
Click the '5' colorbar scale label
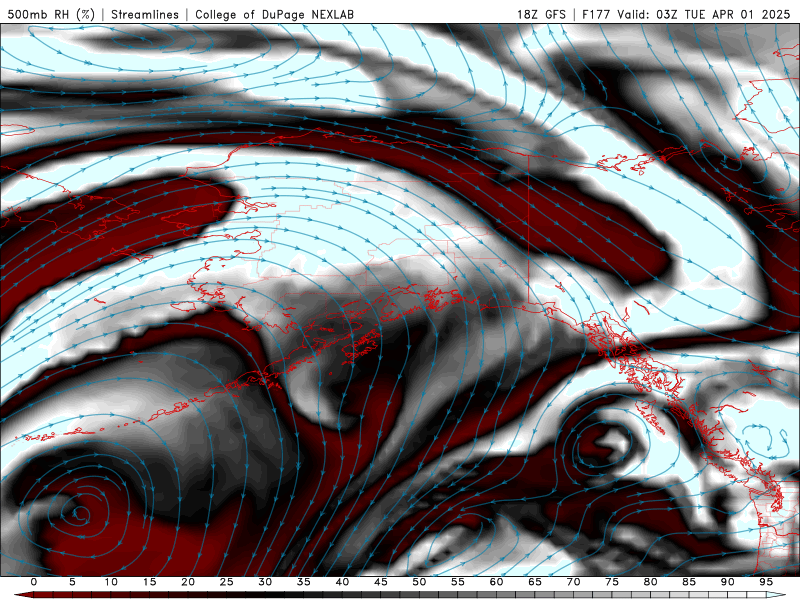pos(72,582)
